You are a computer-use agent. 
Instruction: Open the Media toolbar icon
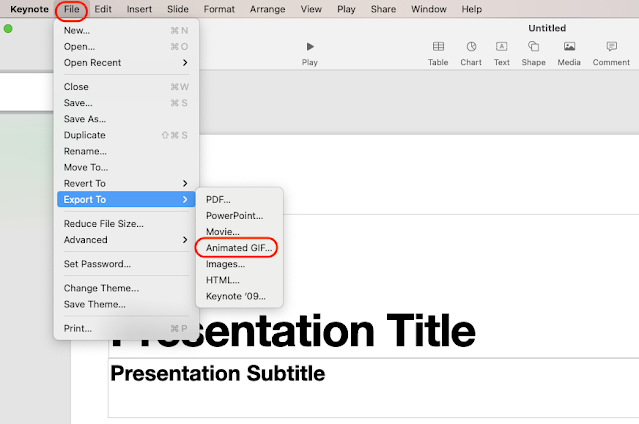[569, 46]
